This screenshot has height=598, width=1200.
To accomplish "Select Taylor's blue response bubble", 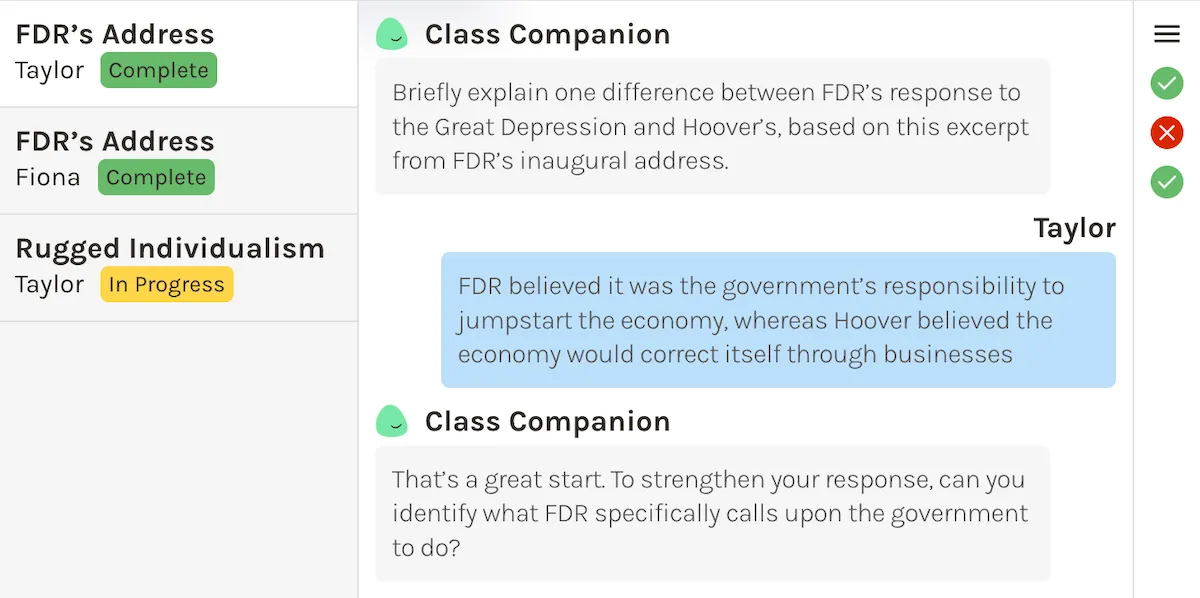I will tap(779, 320).
